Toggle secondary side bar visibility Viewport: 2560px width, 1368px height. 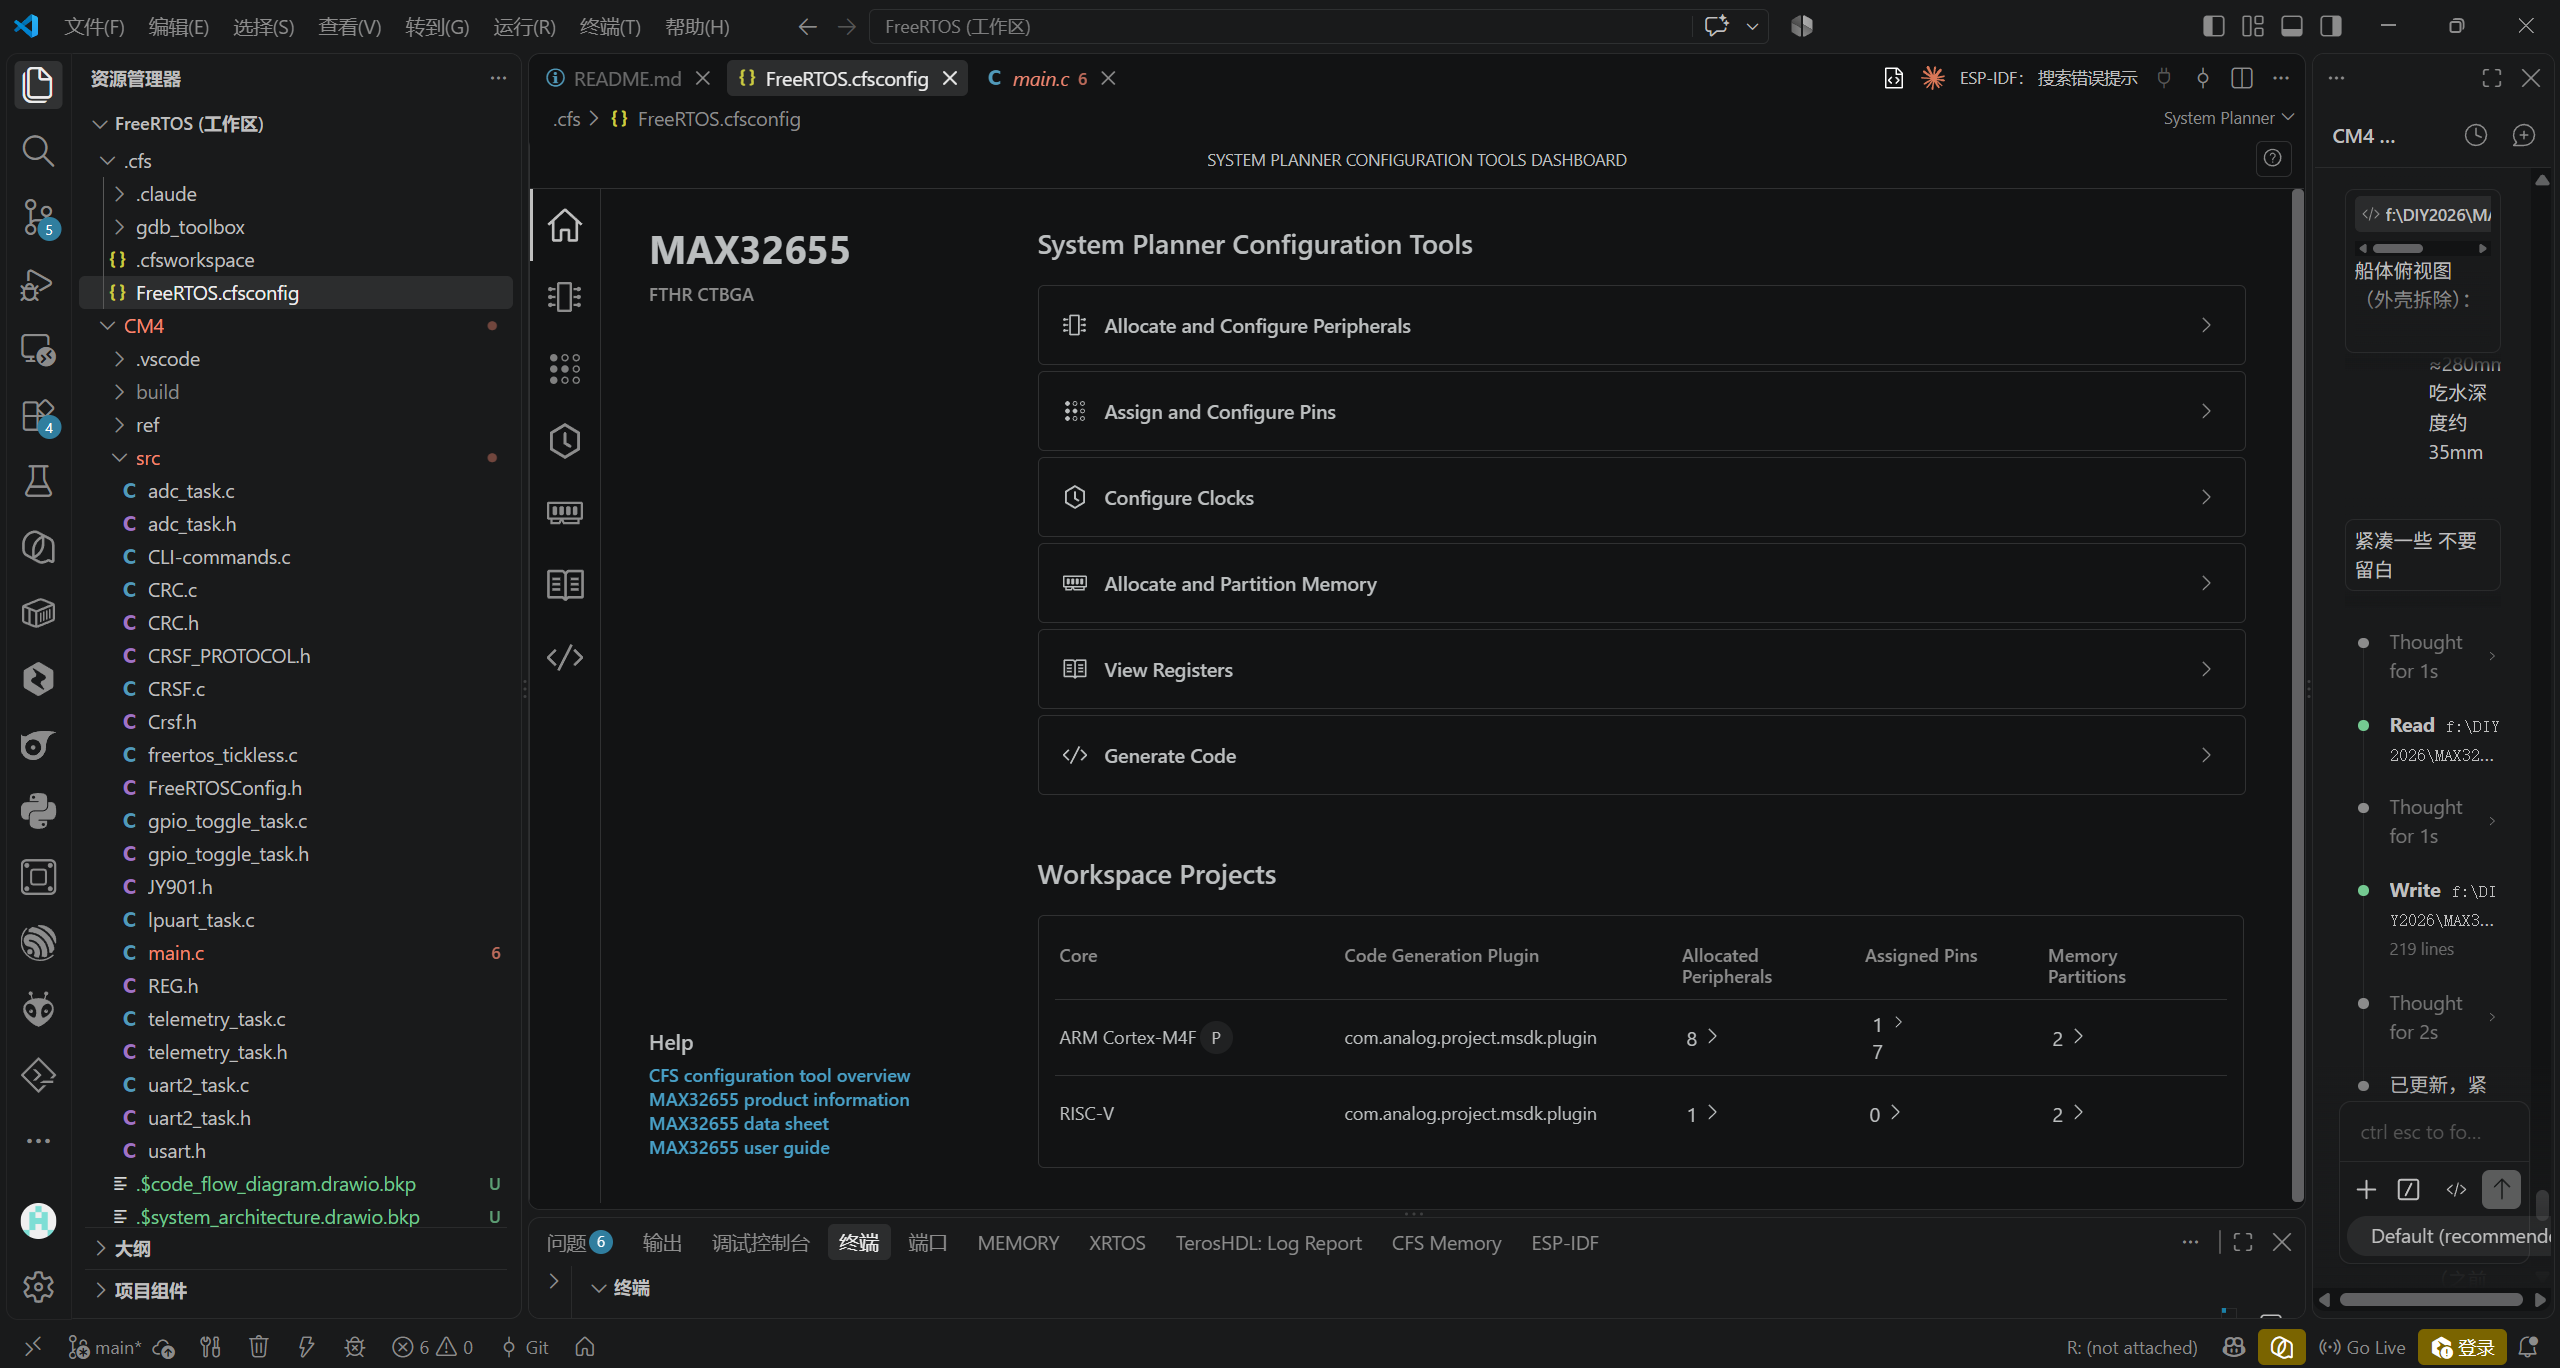[2331, 26]
